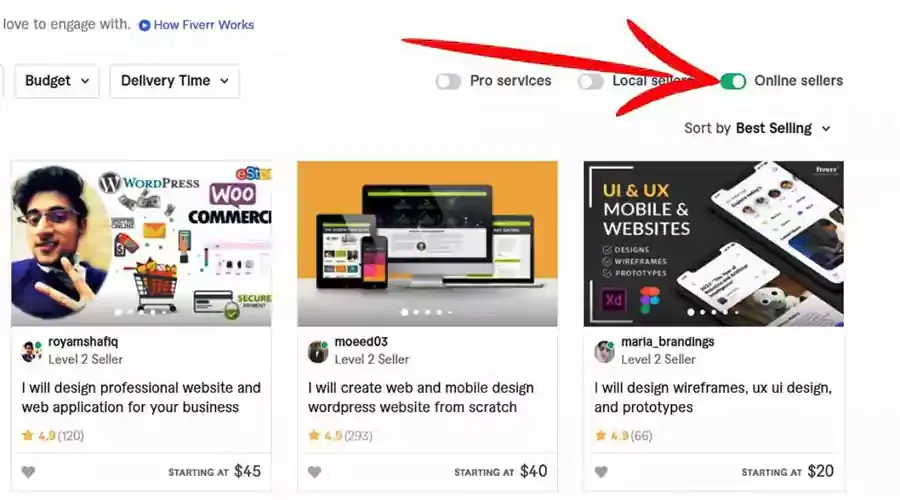Open wireframes ux ui design gig title

pos(713,397)
